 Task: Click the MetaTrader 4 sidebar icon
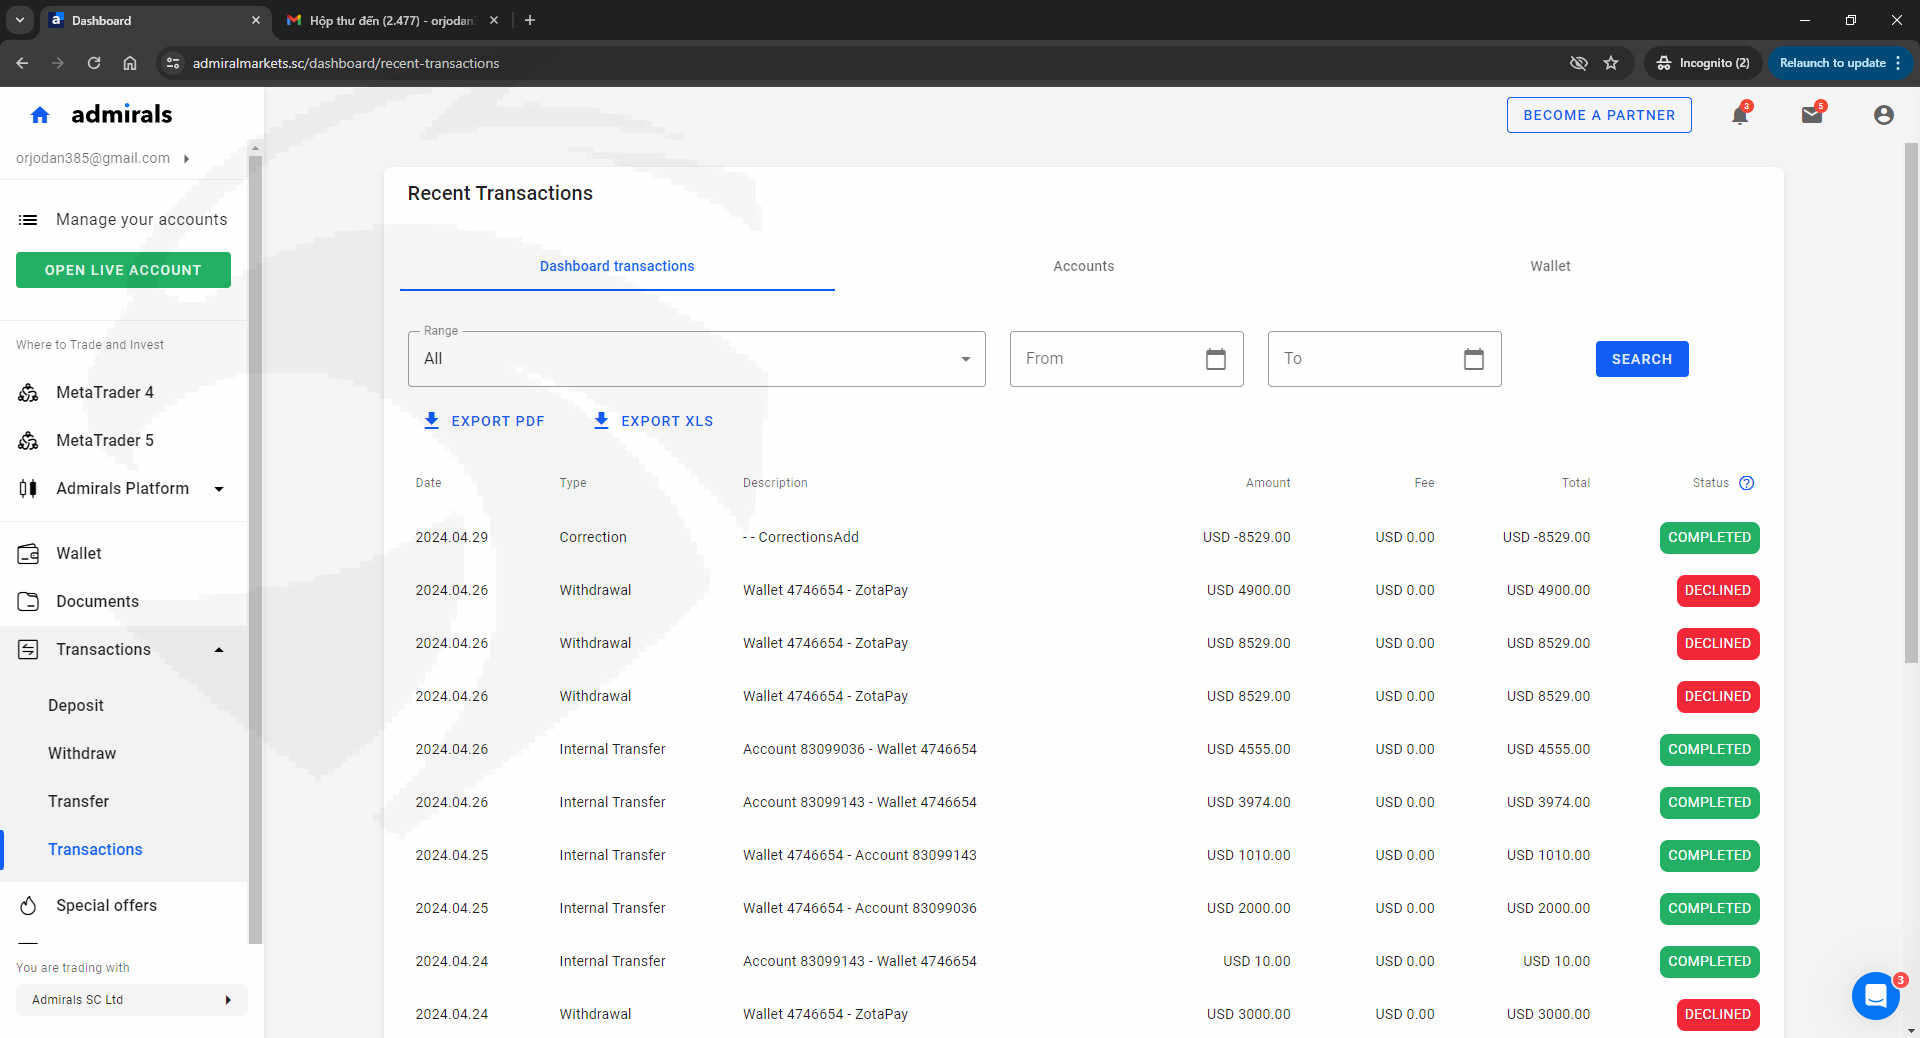[x=28, y=393]
